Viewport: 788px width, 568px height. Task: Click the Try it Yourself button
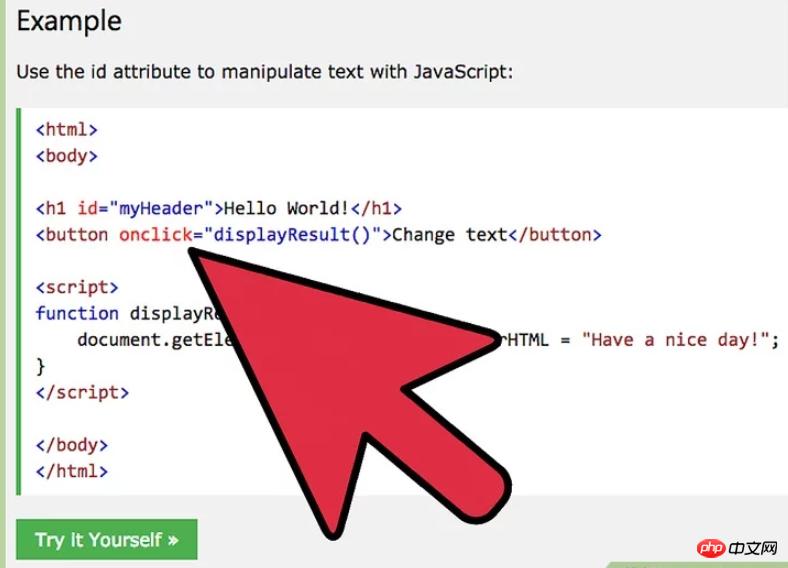click(106, 540)
